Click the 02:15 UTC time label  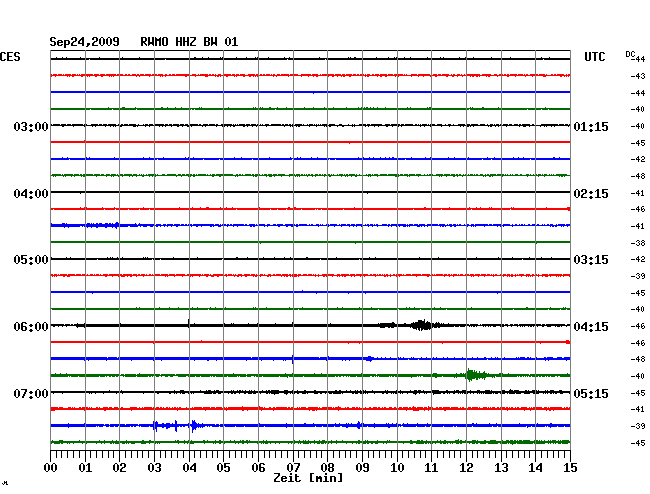click(x=591, y=194)
